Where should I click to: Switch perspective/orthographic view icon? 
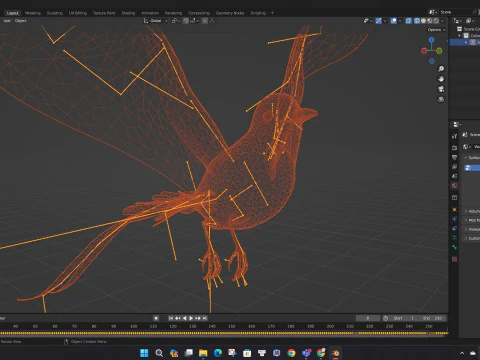click(441, 99)
